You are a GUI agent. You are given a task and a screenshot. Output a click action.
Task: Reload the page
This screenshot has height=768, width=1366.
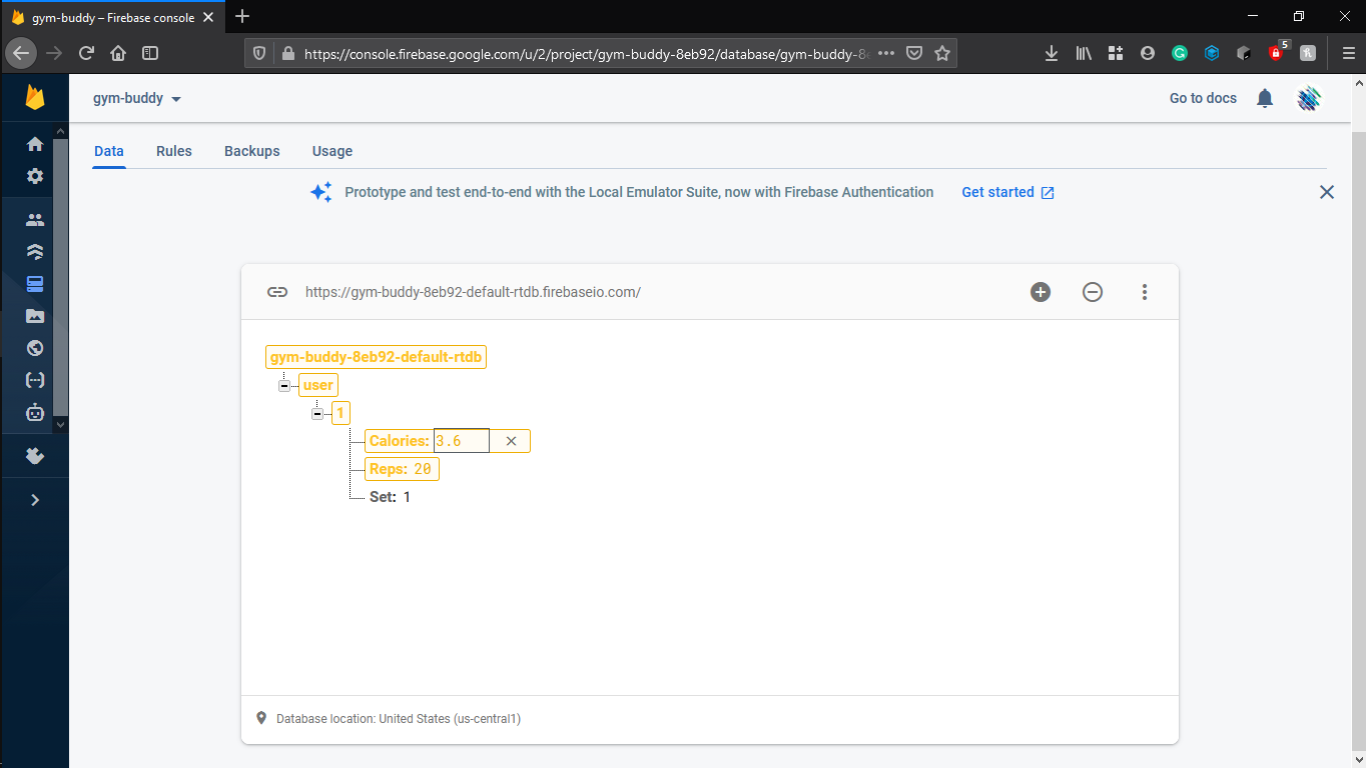click(x=86, y=53)
